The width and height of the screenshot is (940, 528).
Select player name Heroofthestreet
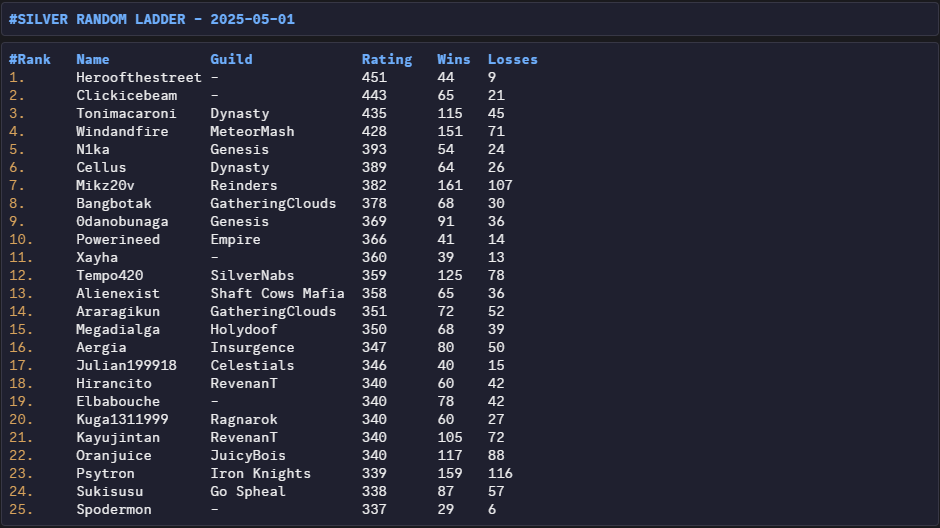tap(138, 77)
